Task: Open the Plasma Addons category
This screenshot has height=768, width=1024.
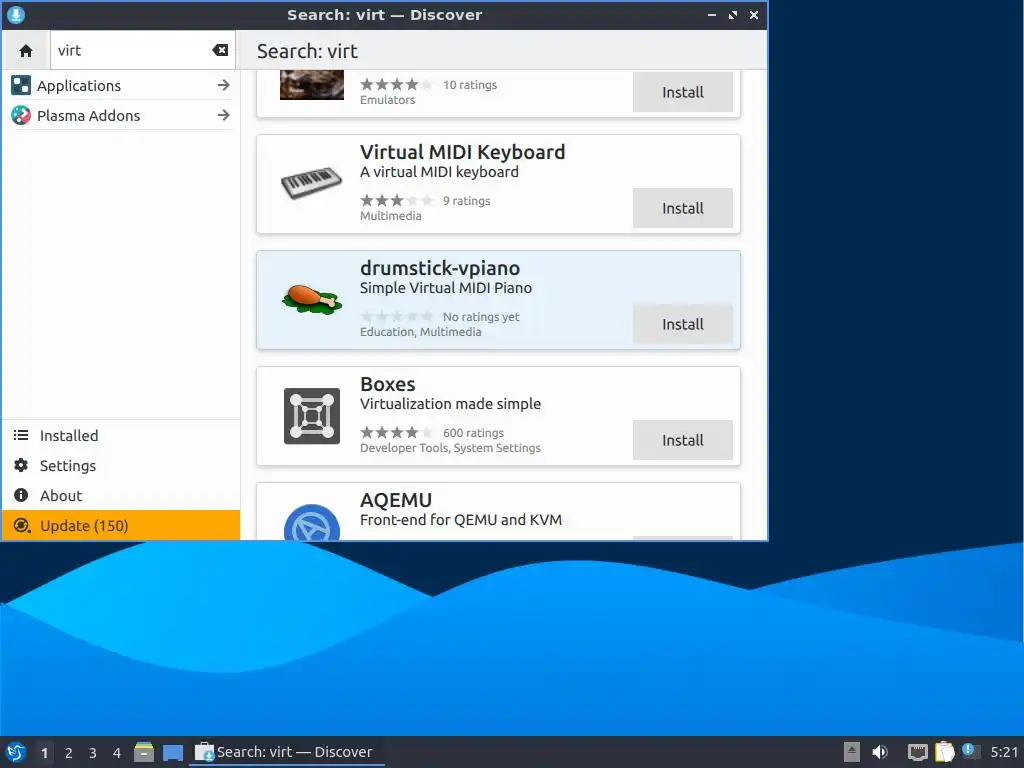Action: click(x=121, y=116)
